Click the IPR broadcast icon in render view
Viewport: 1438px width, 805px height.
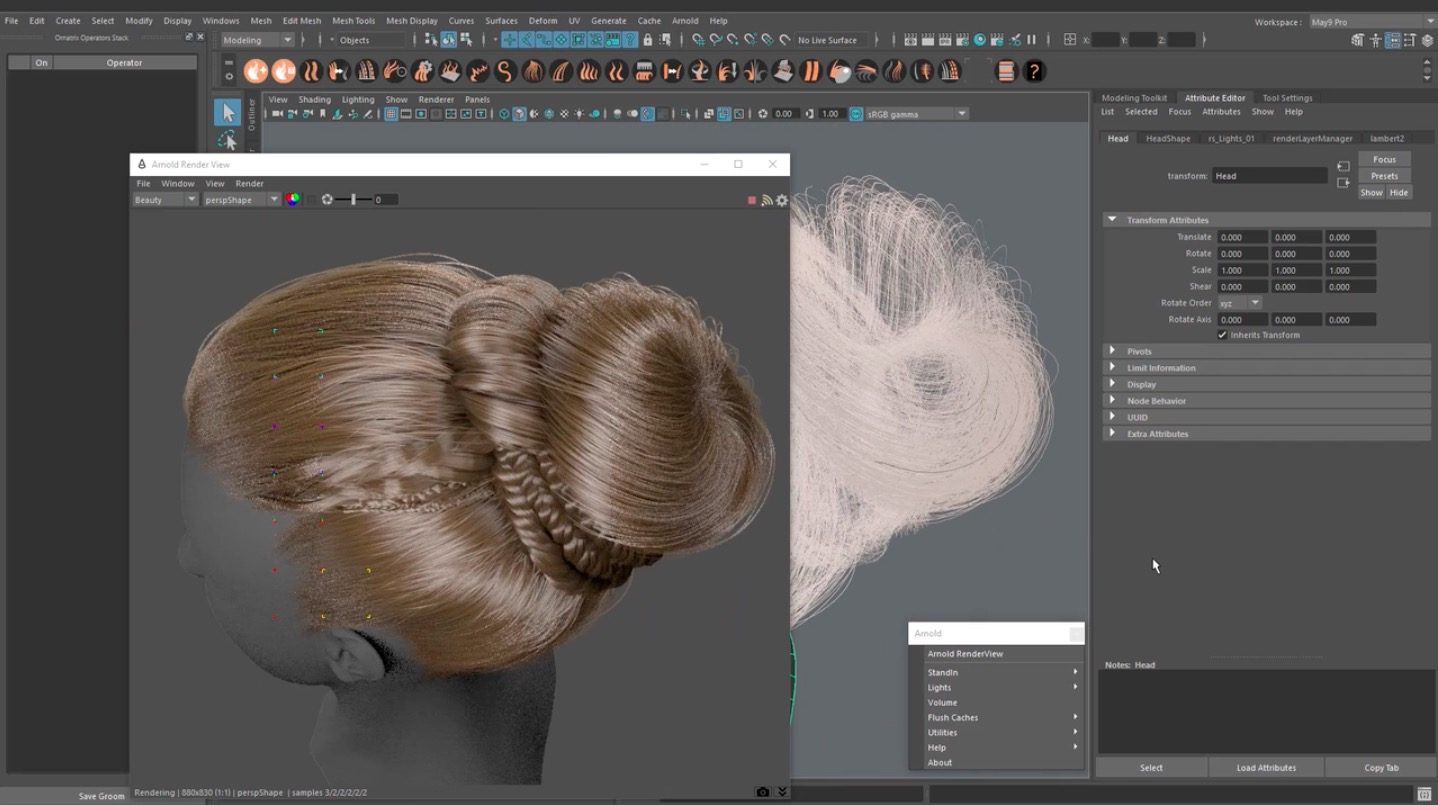767,200
